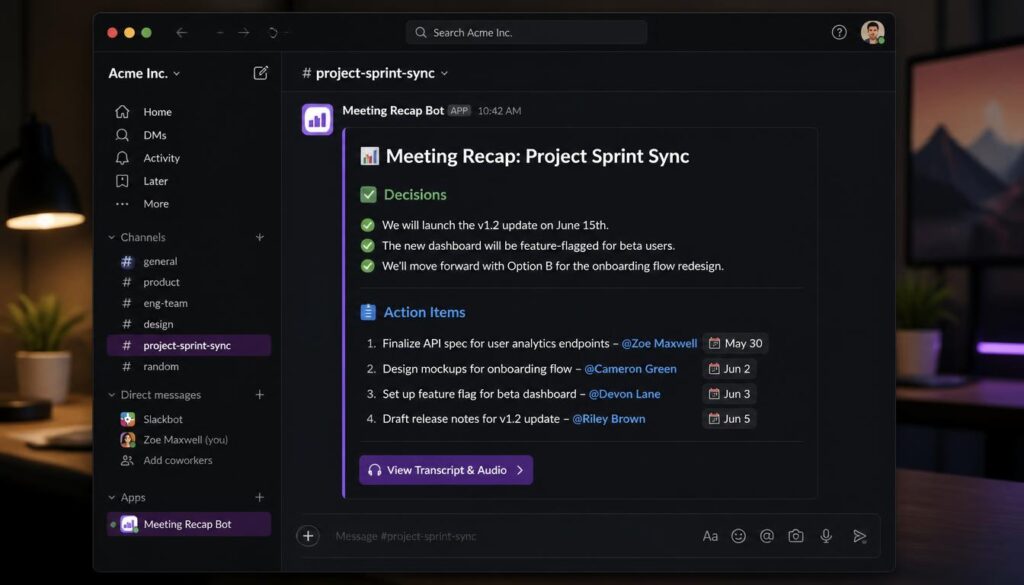Viewport: 1024px width, 585px height.
Task: Click the Meeting Recap Bot sender name
Action: coord(393,110)
